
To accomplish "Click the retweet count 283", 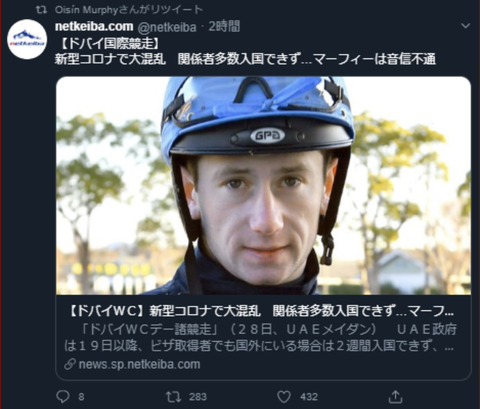I will click(x=198, y=397).
